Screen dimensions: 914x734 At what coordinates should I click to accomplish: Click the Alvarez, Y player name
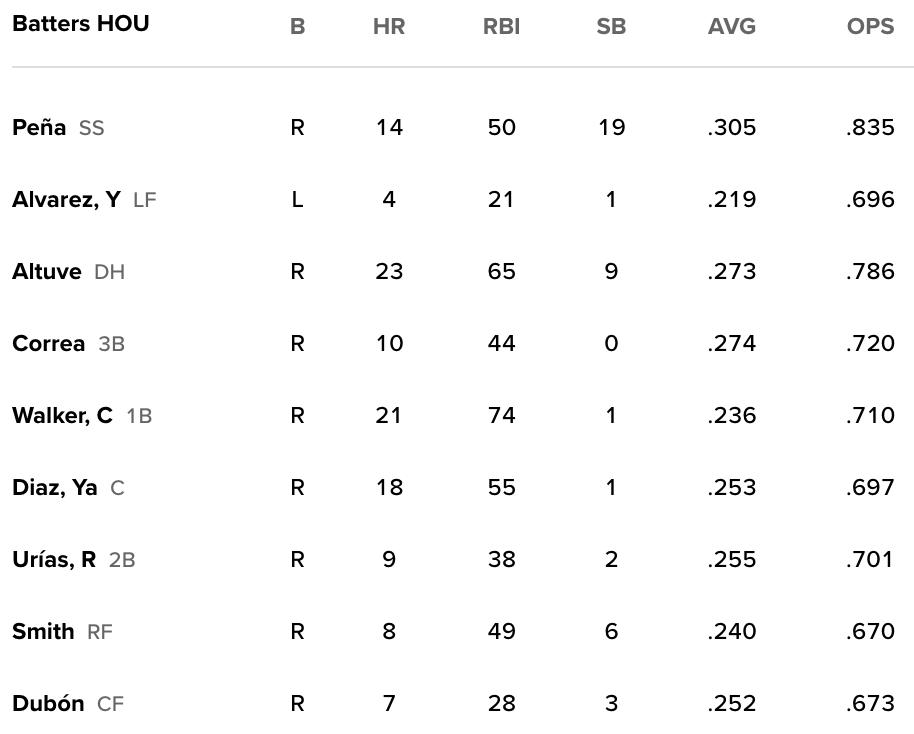pyautogui.click(x=66, y=200)
